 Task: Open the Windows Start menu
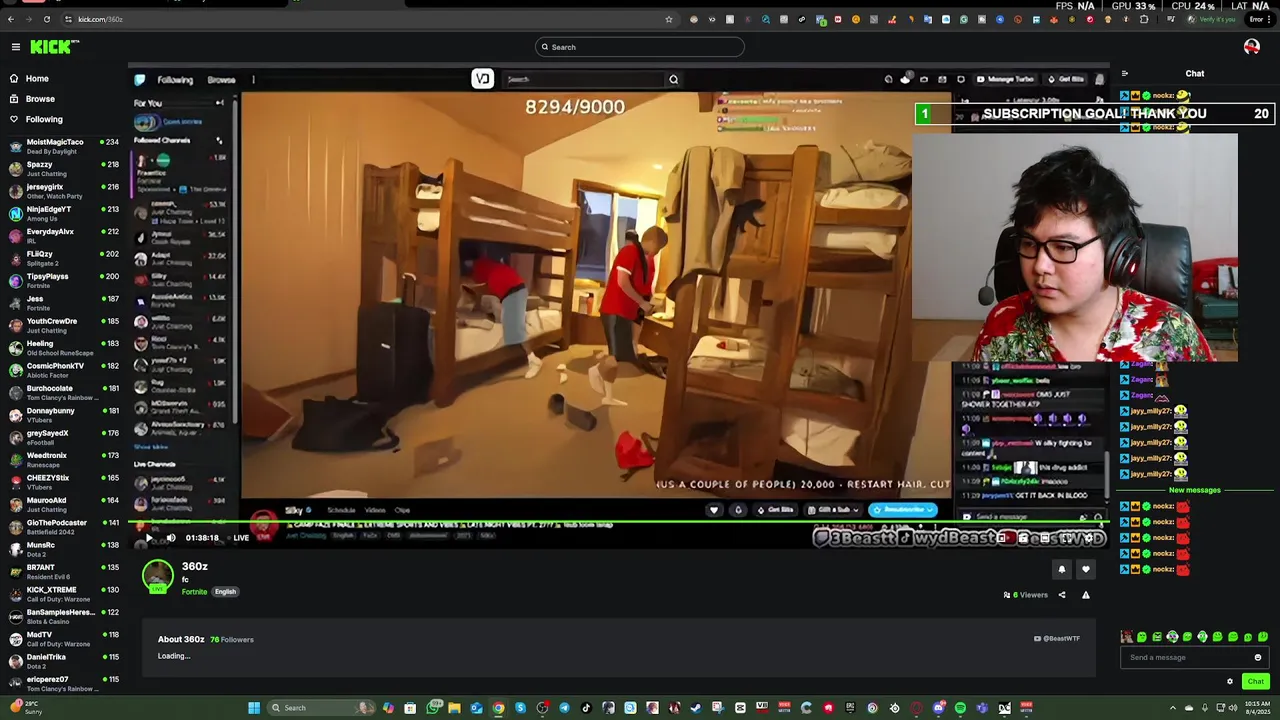point(254,708)
